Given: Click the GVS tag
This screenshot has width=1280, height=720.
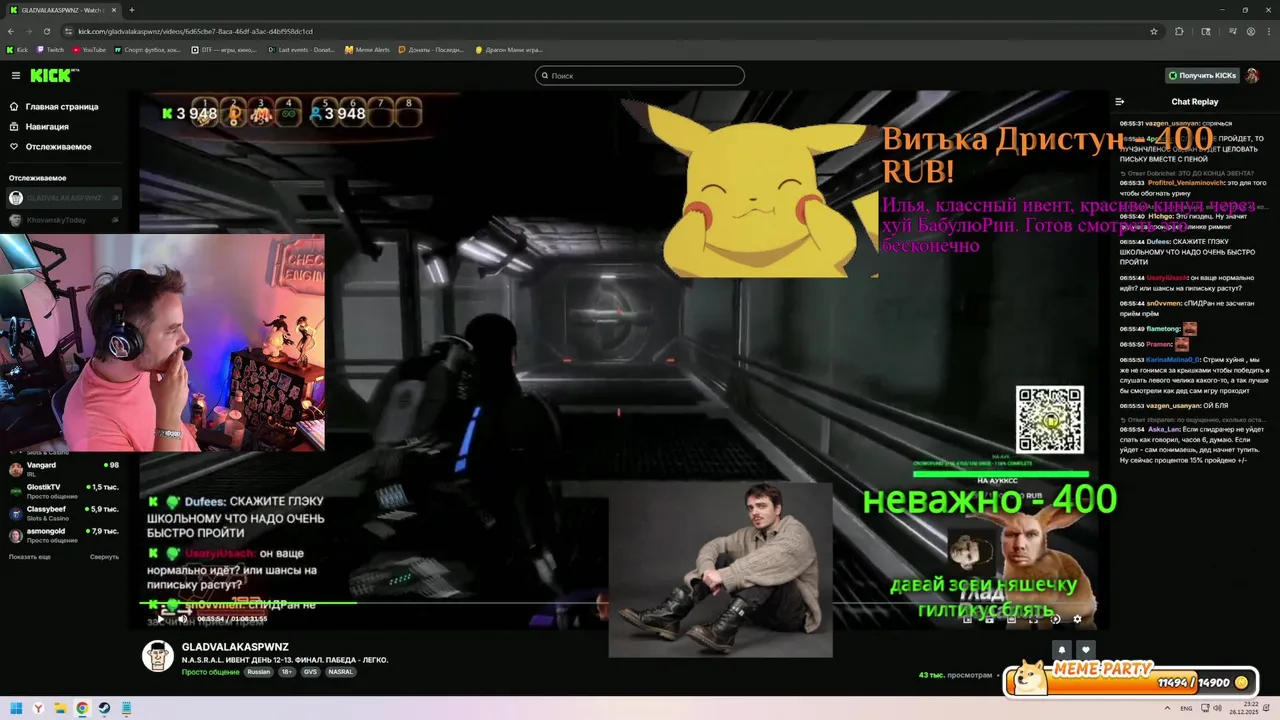Looking at the screenshot, I should click(x=310, y=672).
